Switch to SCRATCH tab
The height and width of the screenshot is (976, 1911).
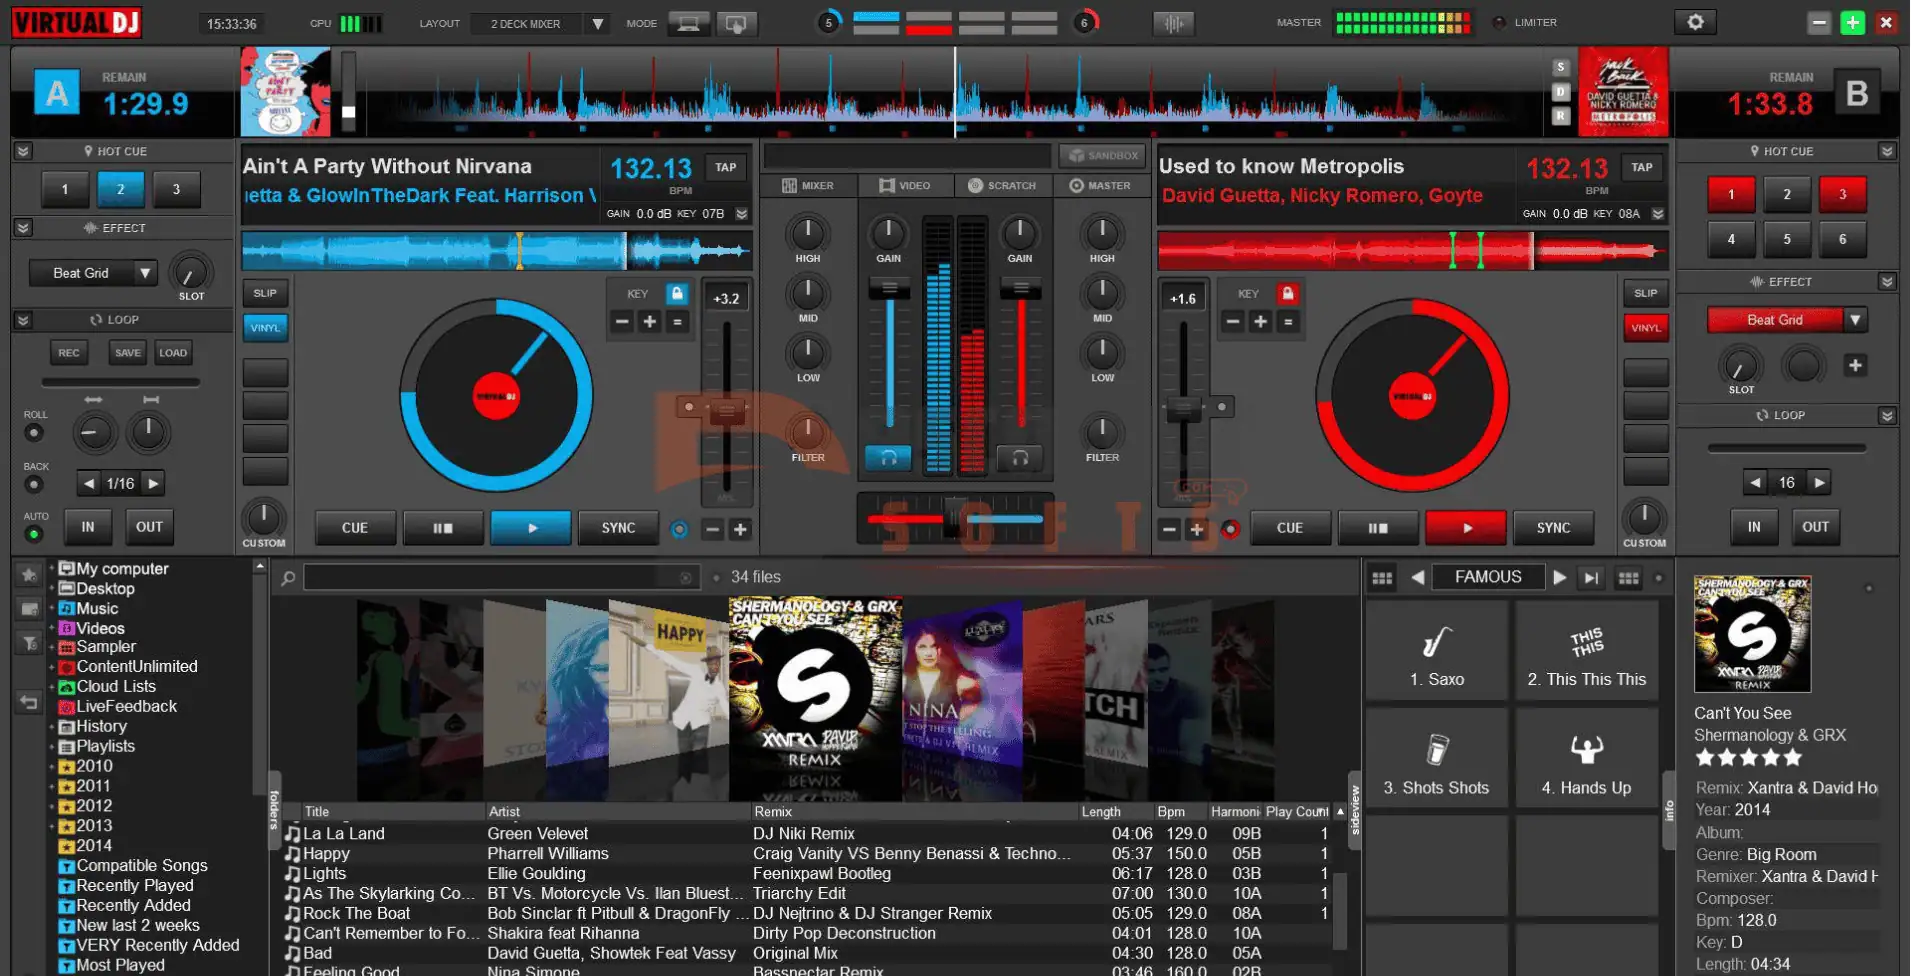coord(1002,185)
